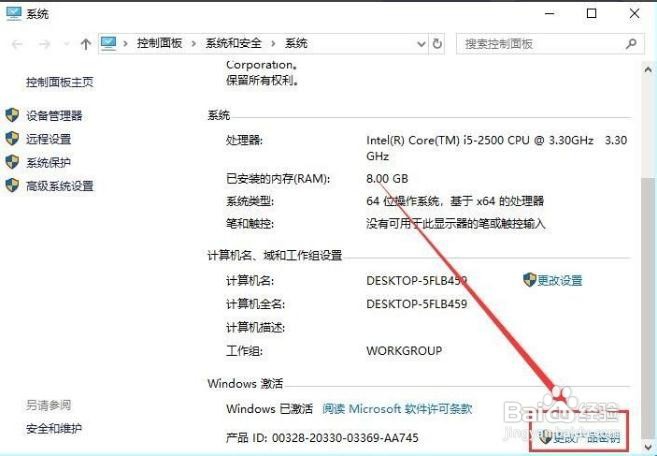Select the 控制面板 breadcrumb
The image size is (657, 456).
(x=159, y=43)
